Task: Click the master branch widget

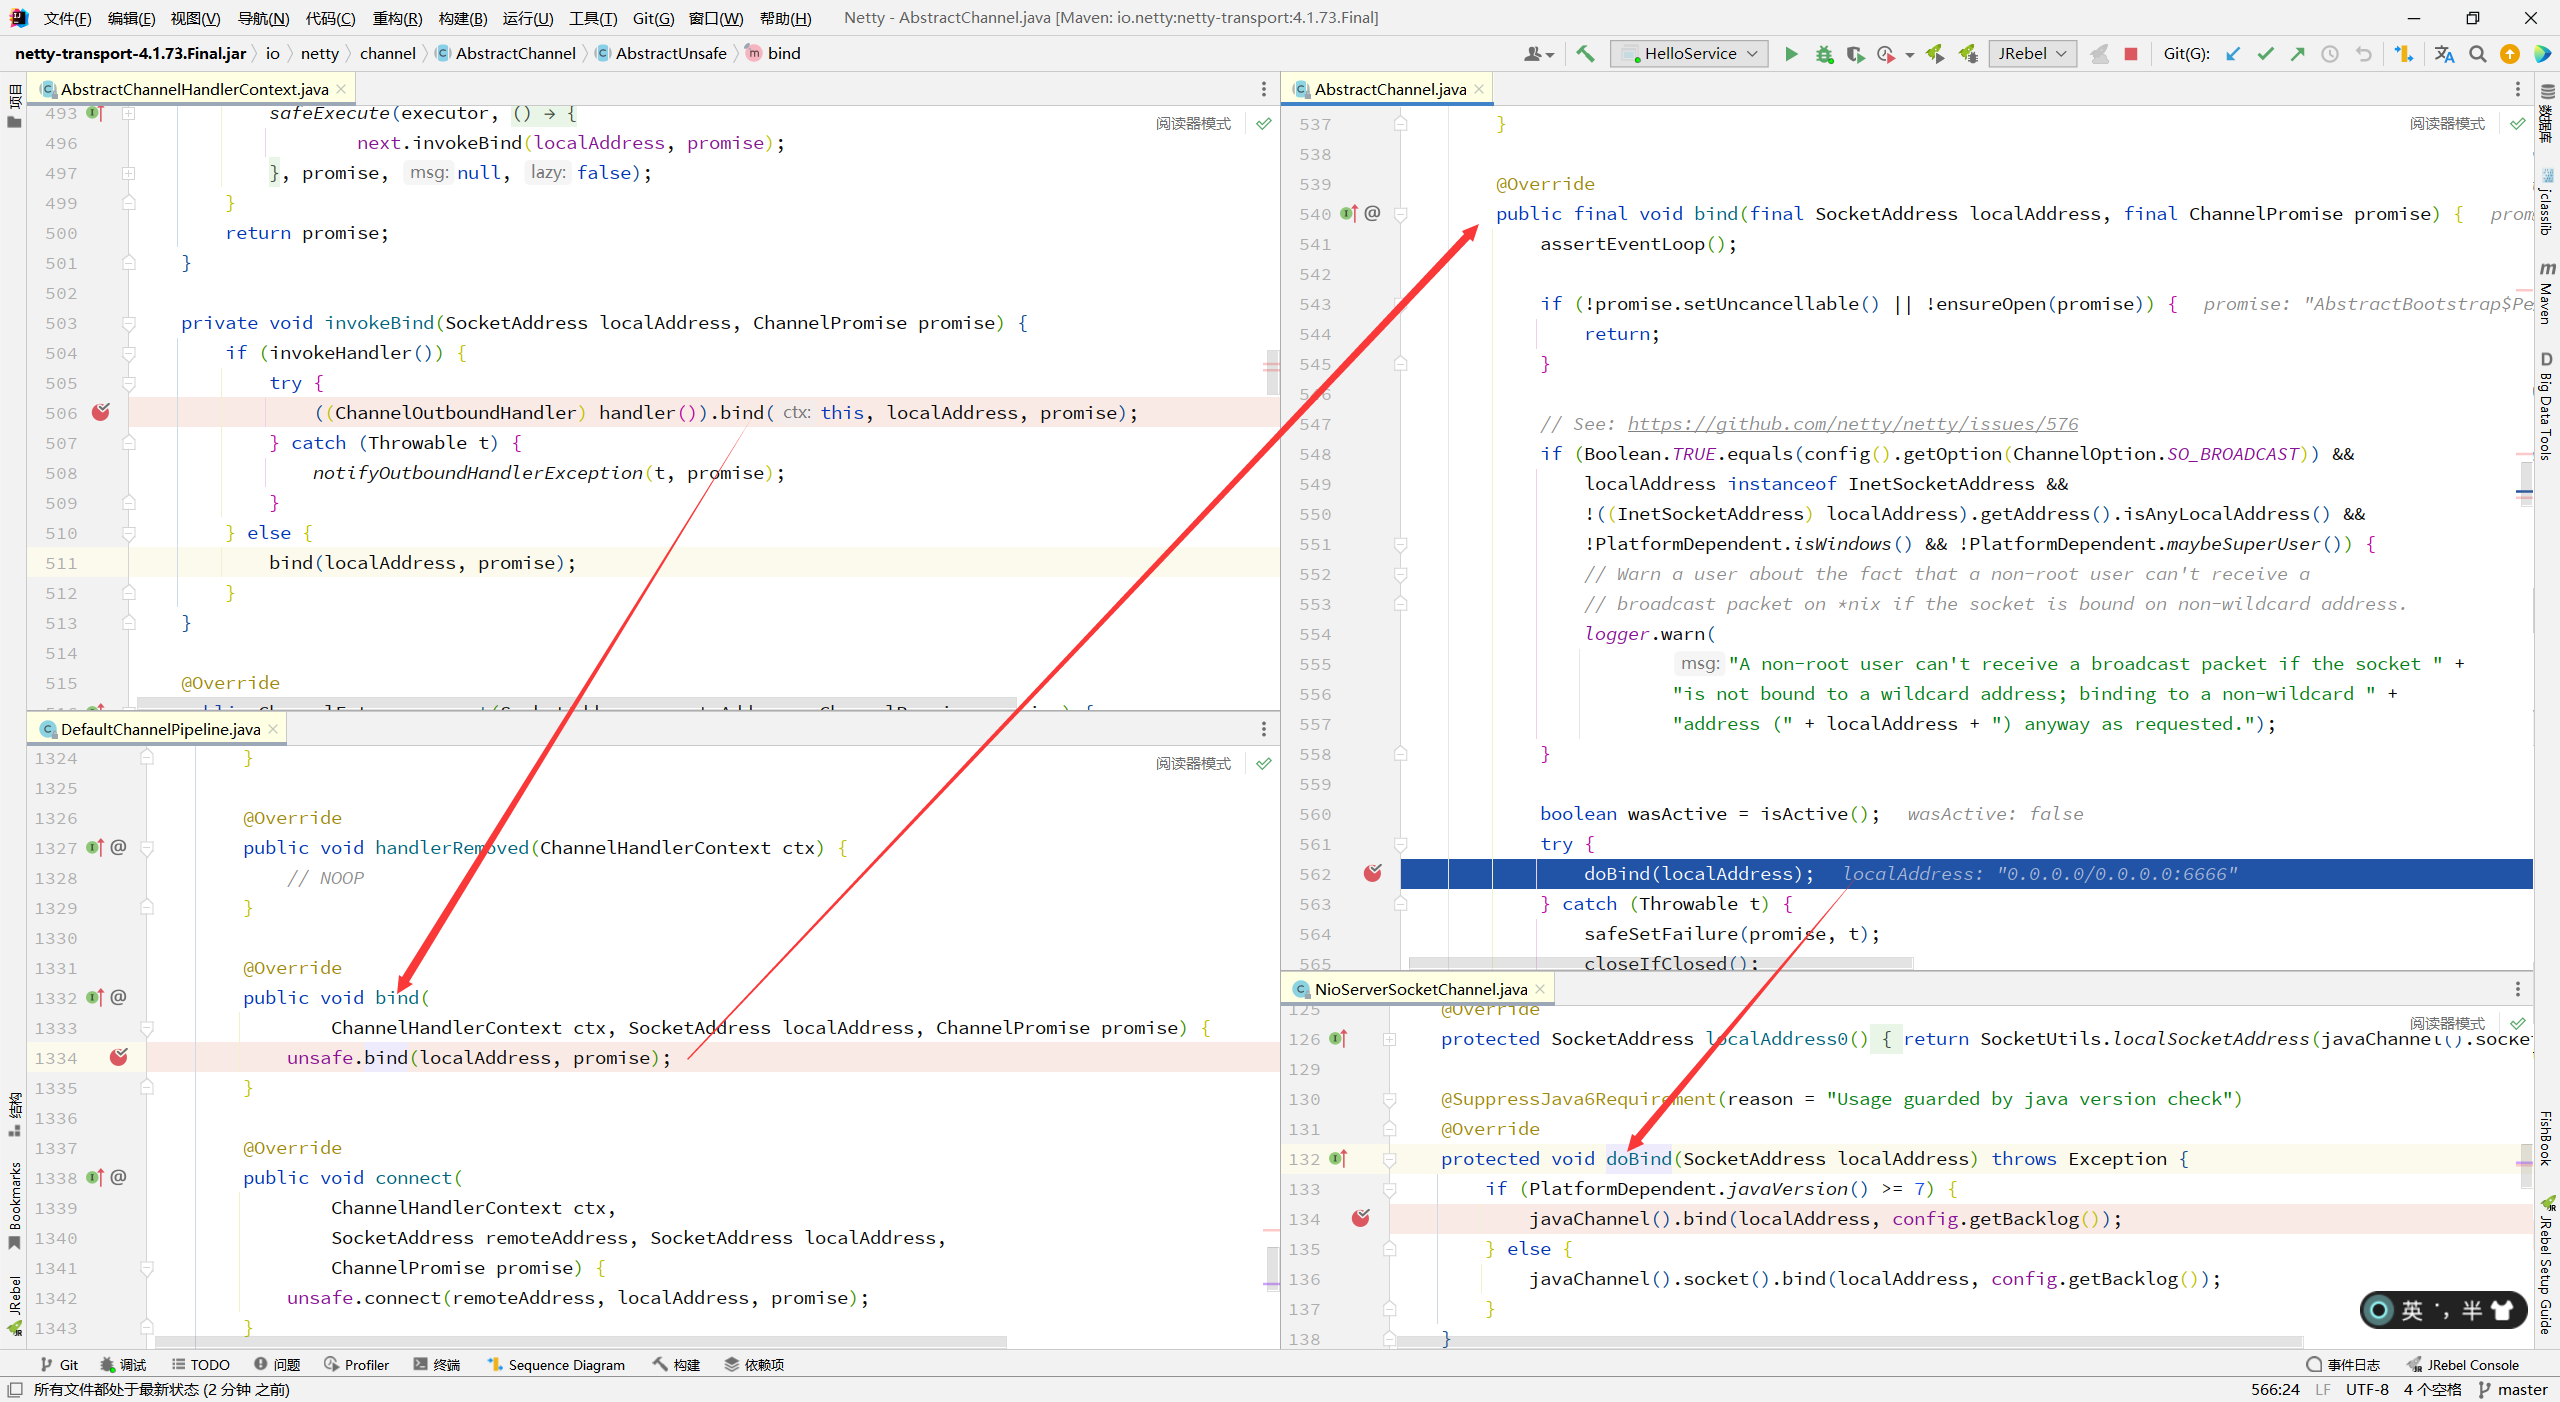Action: [x=2512, y=1389]
